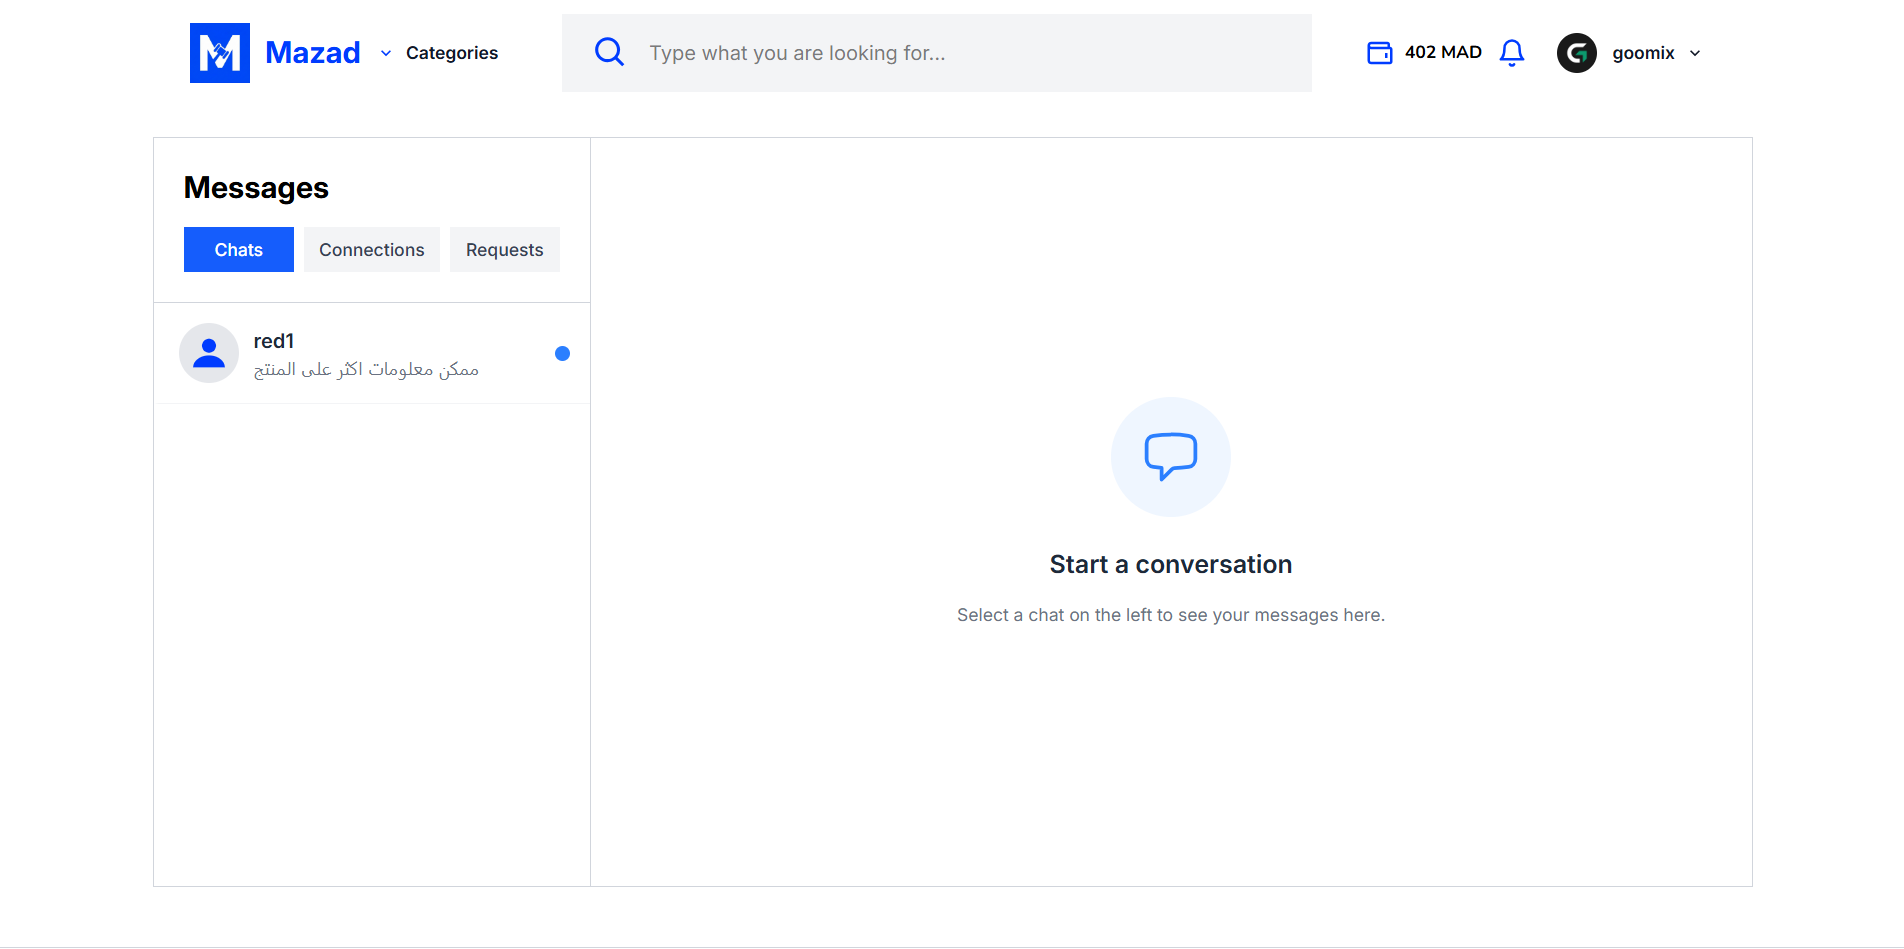The height and width of the screenshot is (949, 1904).
Task: Click the Messages heading
Action: (x=256, y=188)
